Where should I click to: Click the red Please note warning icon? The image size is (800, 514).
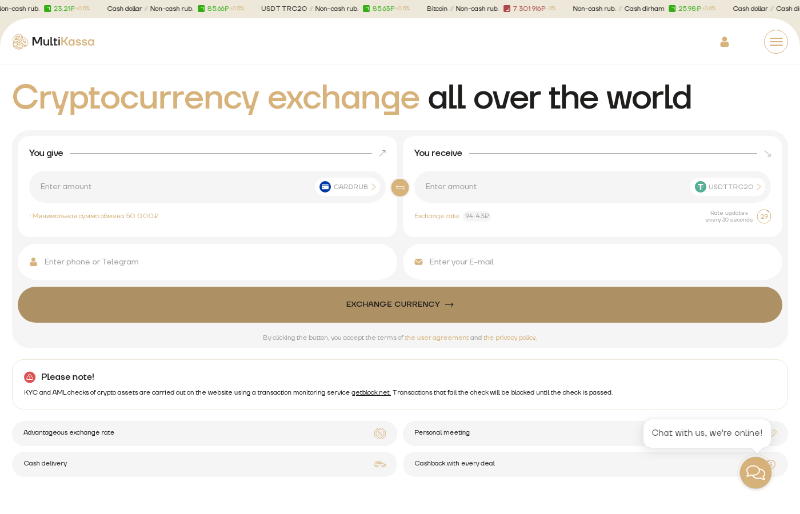point(30,377)
